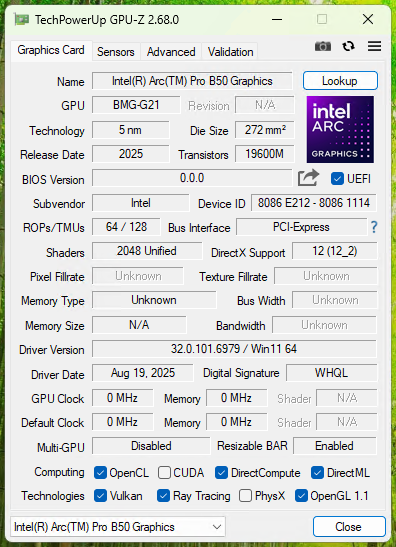
Task: Click the DirectX Support field 12 (12_2)
Action: 335,251
